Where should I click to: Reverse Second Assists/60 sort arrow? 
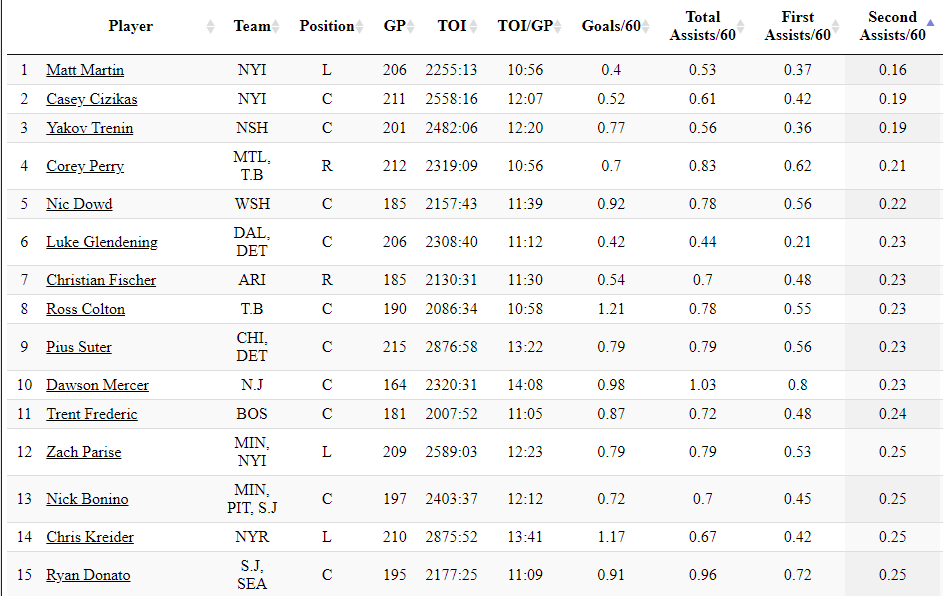[x=930, y=23]
